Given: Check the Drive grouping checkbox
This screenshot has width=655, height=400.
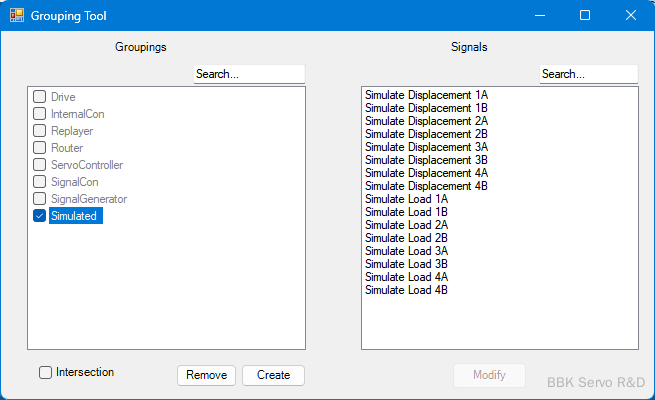Looking at the screenshot, I should (40, 97).
